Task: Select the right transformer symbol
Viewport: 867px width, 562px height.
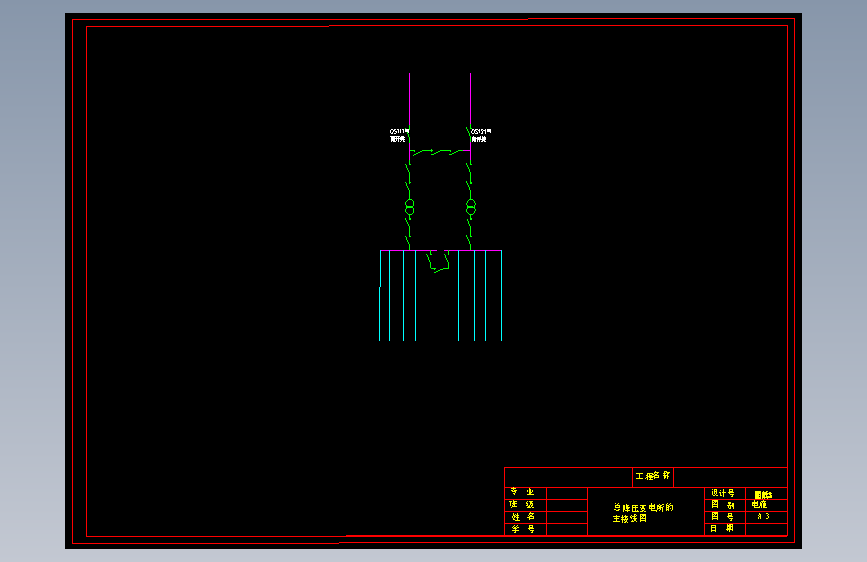Action: point(471,207)
